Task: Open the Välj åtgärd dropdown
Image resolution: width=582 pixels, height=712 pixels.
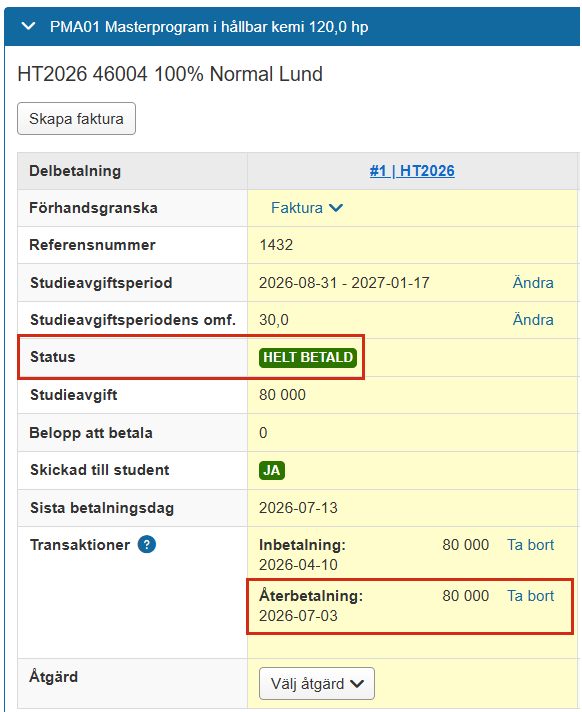Action: click(317, 683)
